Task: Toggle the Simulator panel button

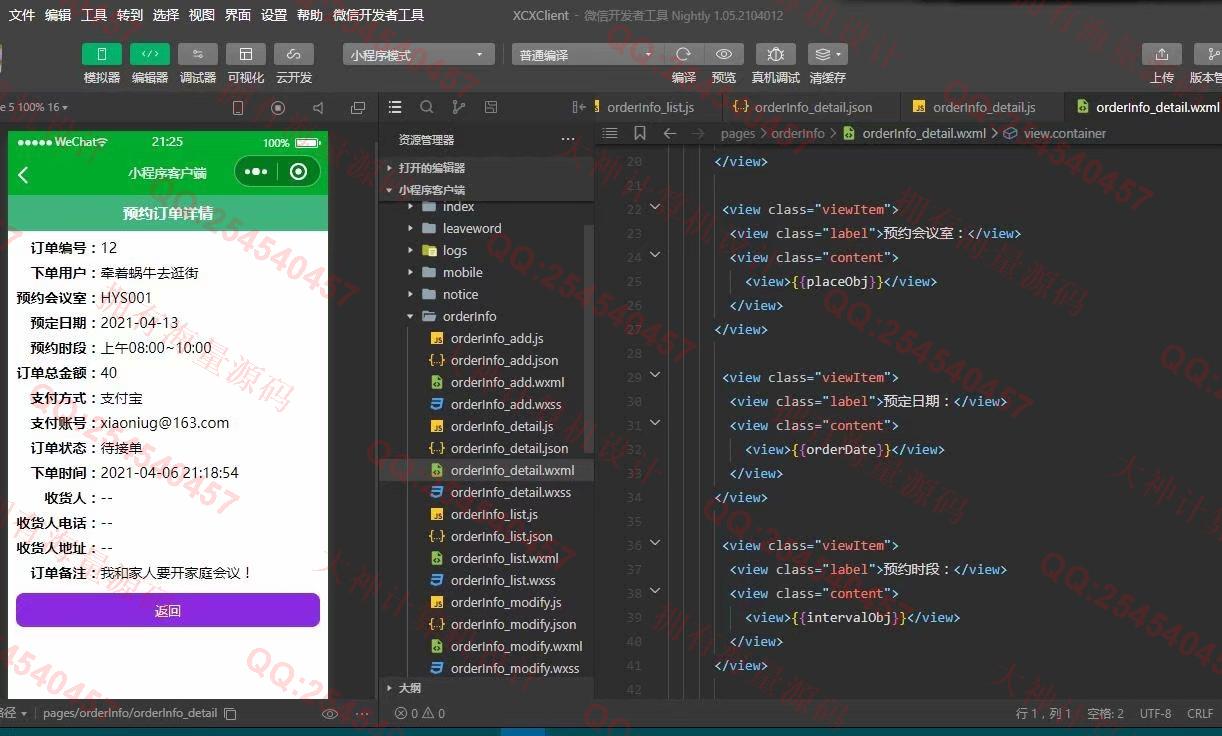Action: (101, 54)
